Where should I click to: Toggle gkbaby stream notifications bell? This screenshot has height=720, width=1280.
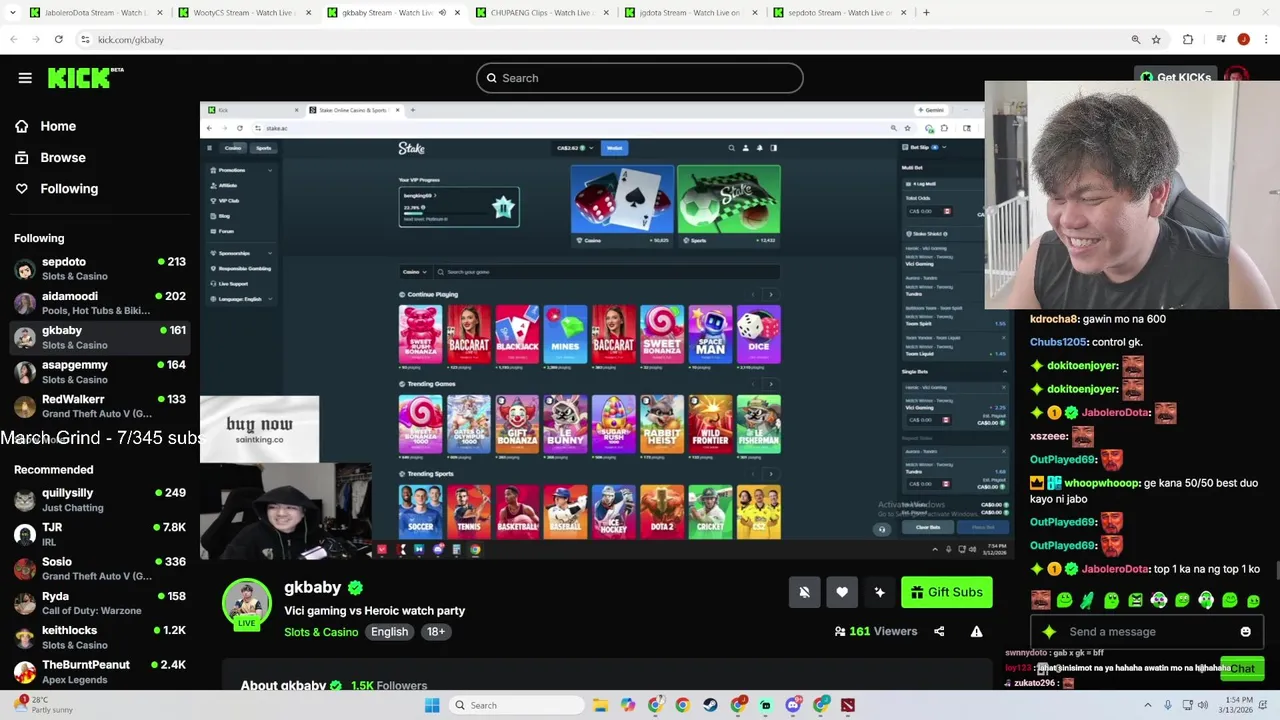[804, 592]
